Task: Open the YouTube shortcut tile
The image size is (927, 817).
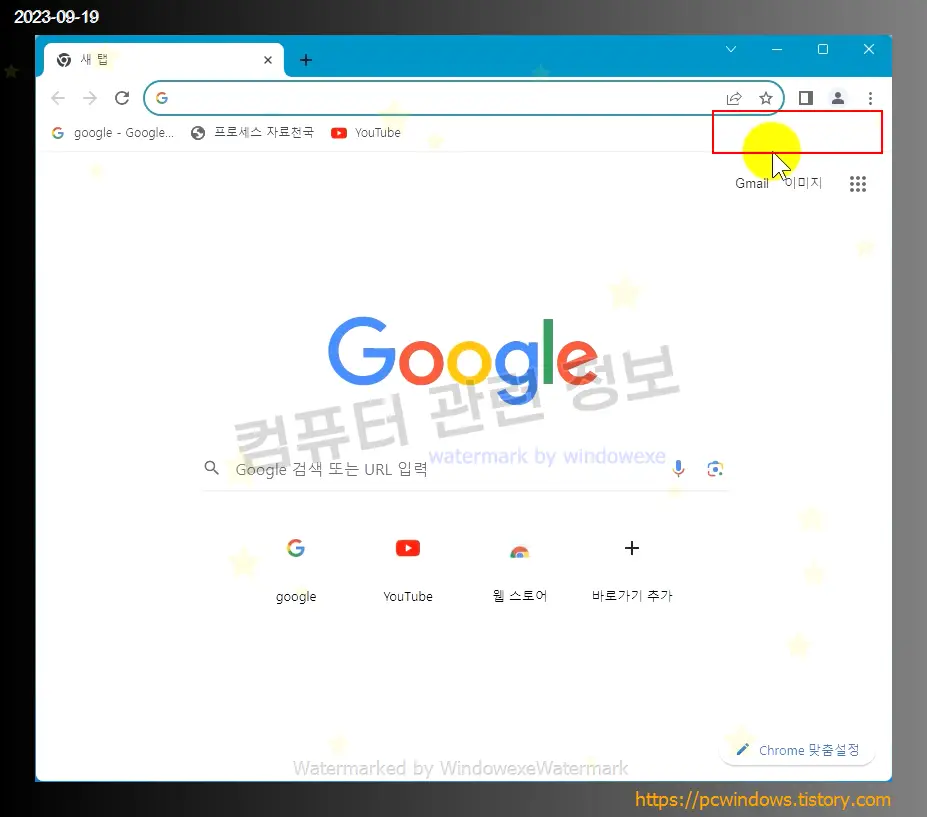Action: [408, 568]
